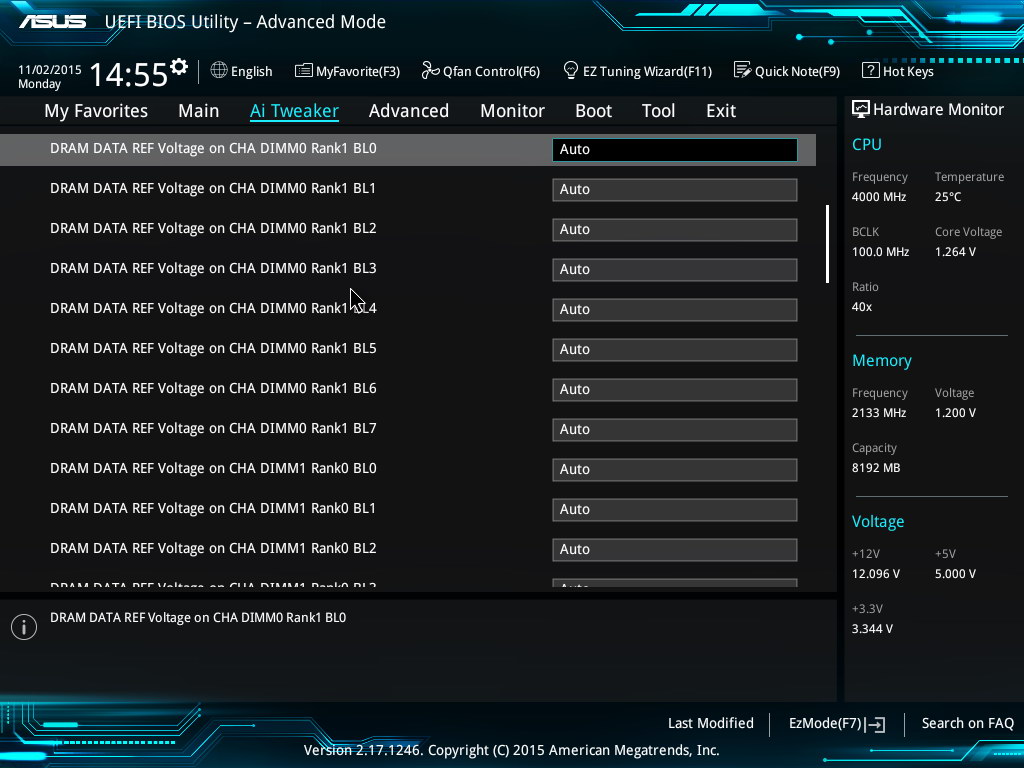Click the vertical scrollbar thumb

coord(827,244)
